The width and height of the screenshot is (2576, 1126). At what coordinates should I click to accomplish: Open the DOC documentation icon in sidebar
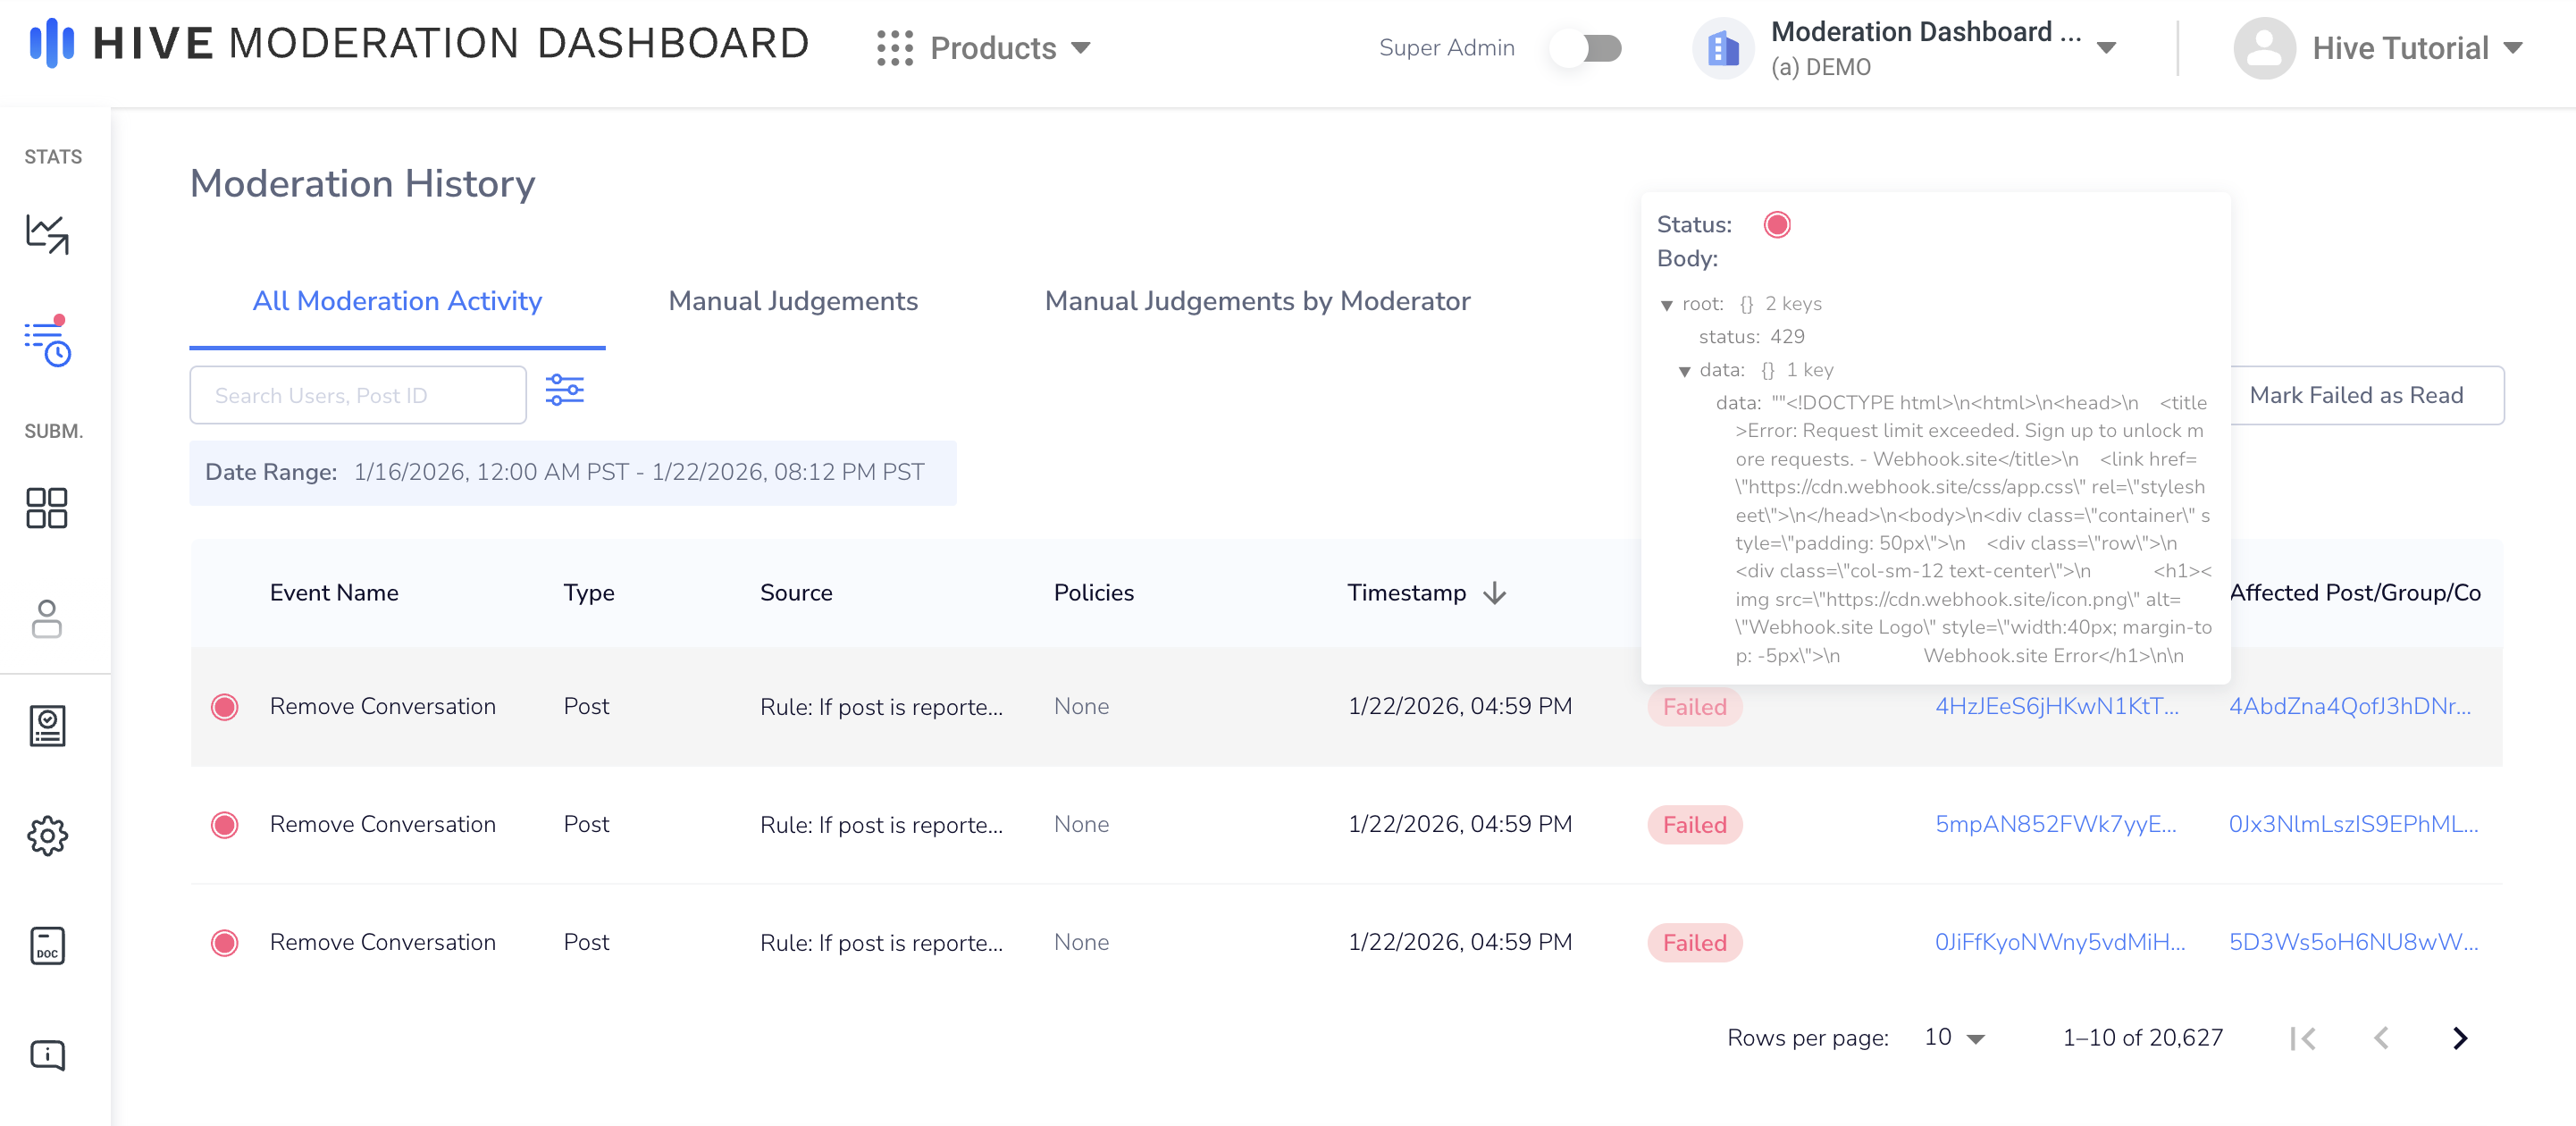tap(47, 945)
